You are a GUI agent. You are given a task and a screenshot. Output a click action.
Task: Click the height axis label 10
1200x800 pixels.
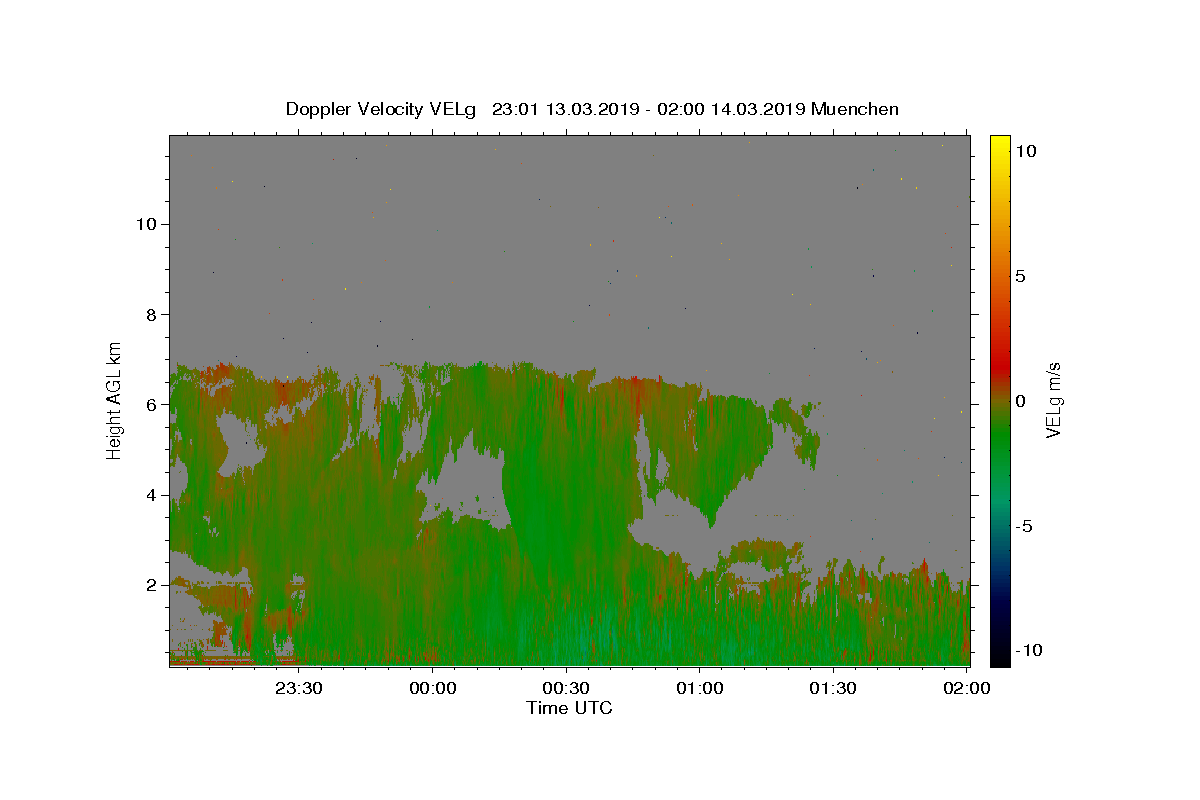pyautogui.click(x=145, y=224)
